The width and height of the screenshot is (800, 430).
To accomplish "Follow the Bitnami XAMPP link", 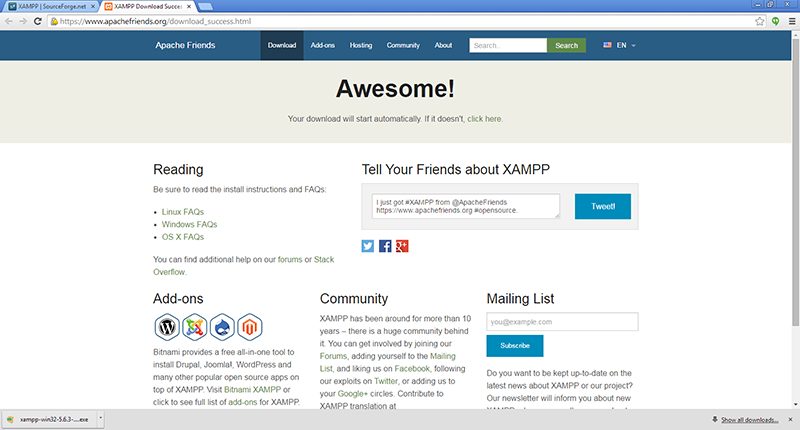I will pos(253,390).
